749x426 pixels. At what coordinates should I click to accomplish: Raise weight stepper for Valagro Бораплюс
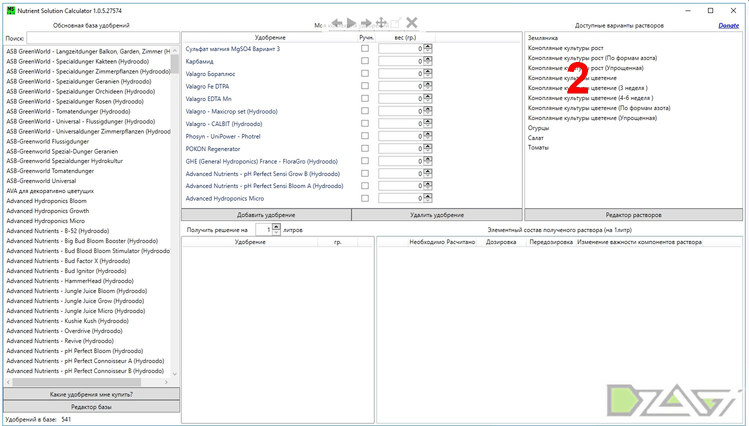point(428,71)
